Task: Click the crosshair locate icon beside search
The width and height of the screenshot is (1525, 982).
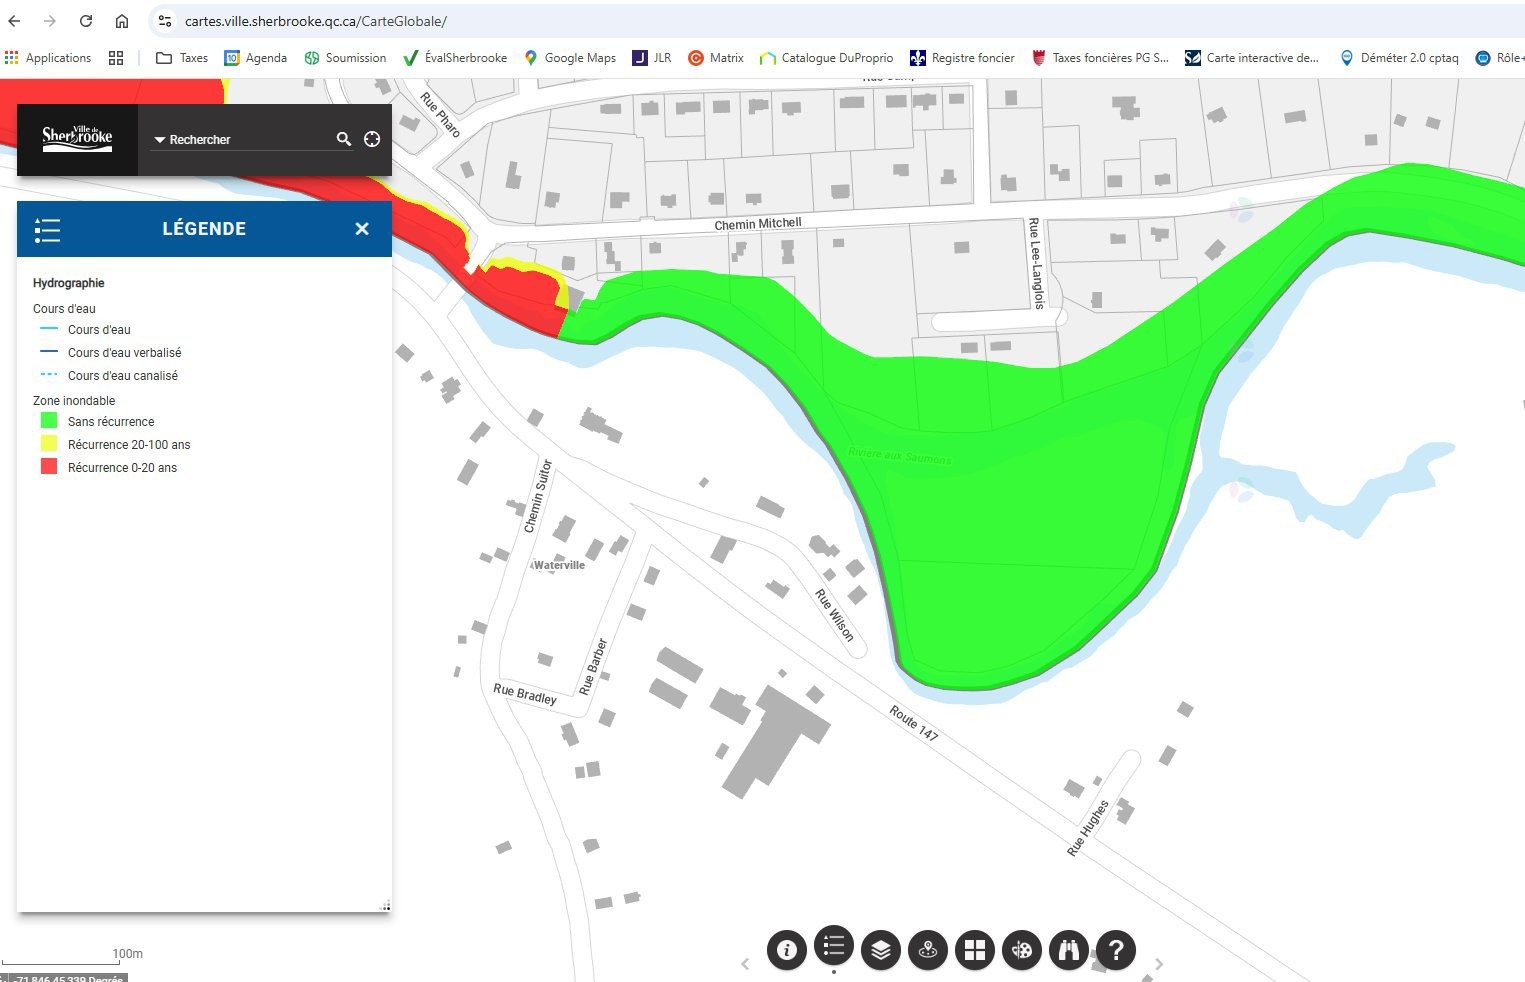Action: pyautogui.click(x=372, y=139)
